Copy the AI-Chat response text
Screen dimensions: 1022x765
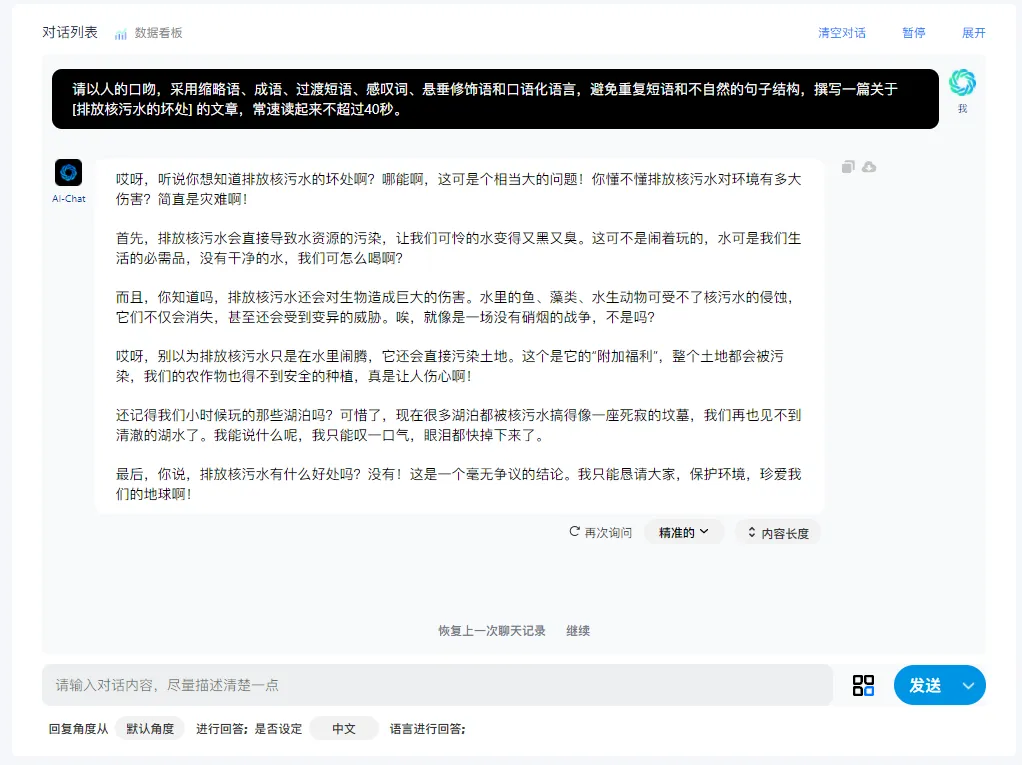tap(847, 166)
